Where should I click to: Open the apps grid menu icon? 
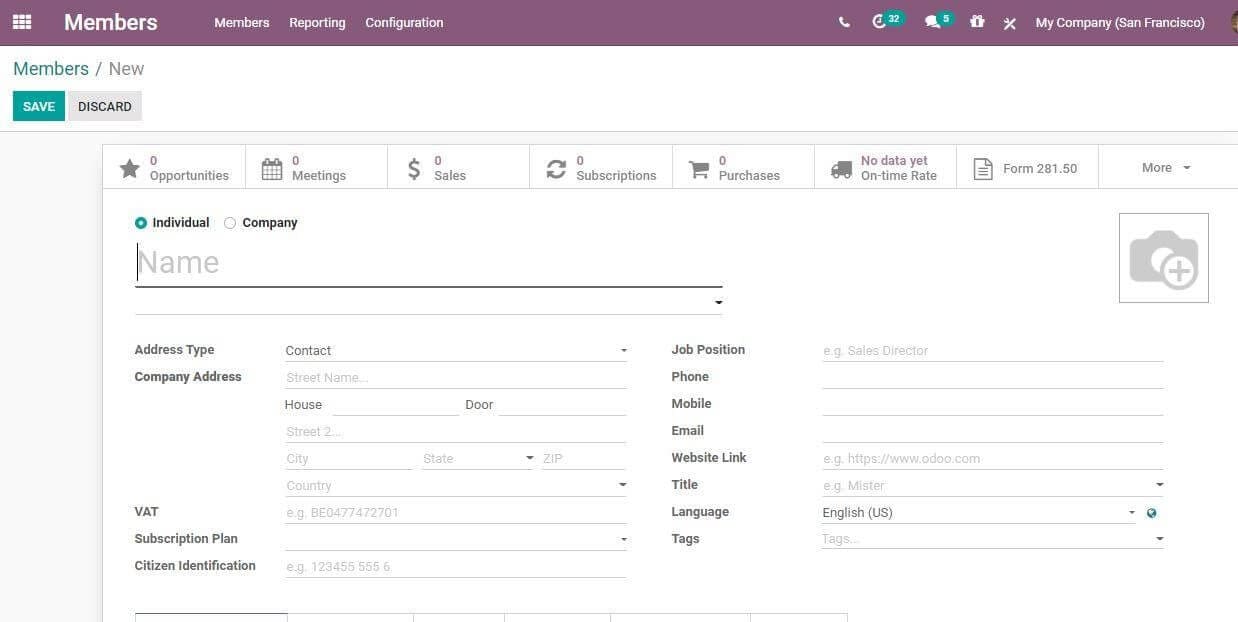(x=22, y=21)
